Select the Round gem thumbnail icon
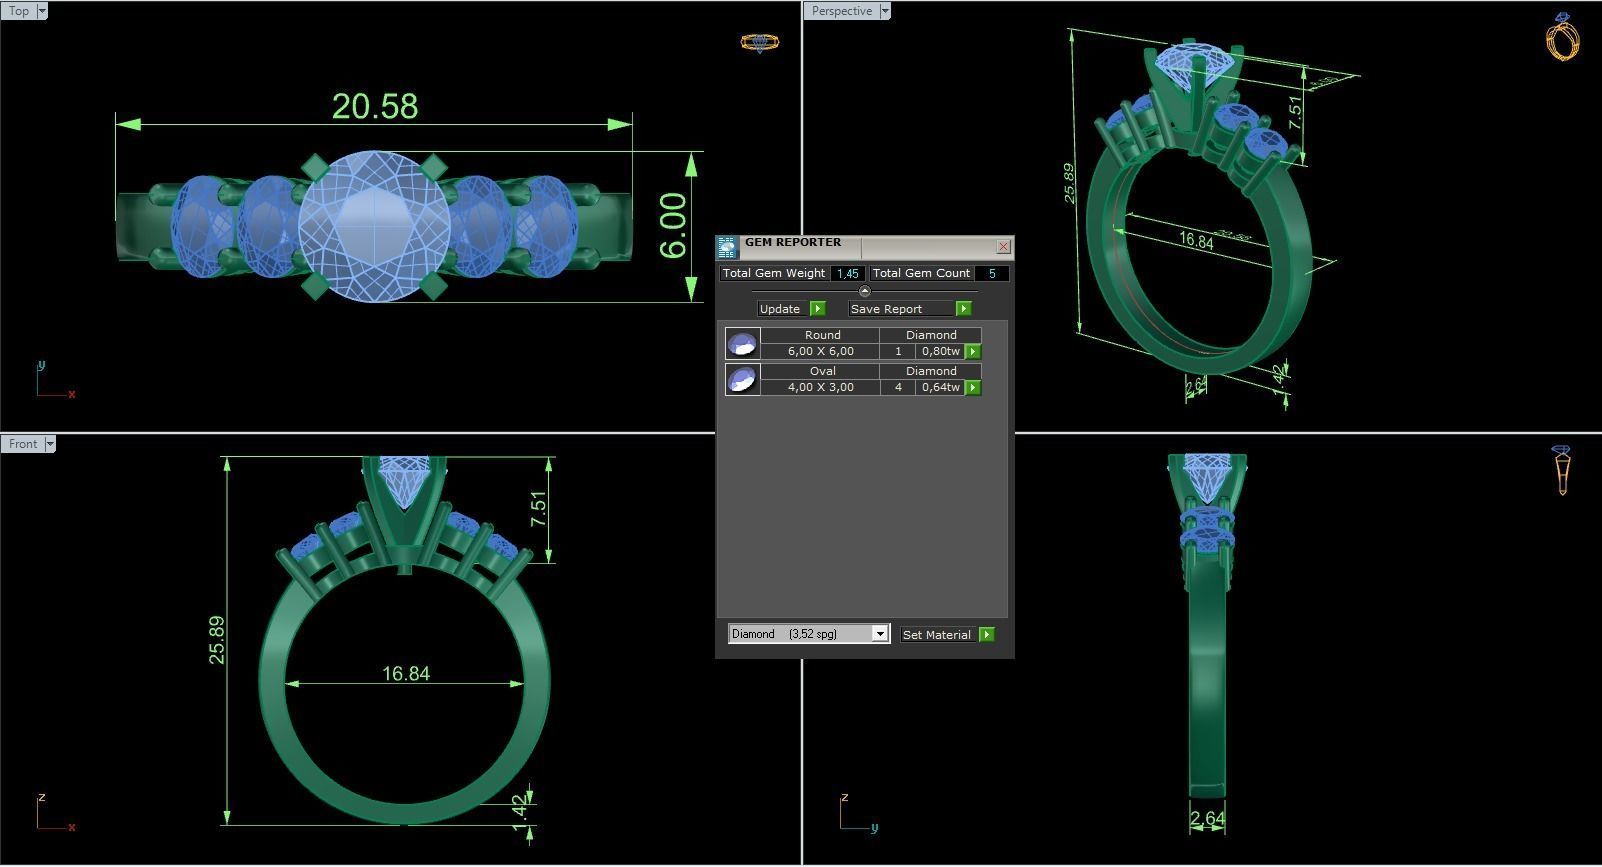The image size is (1602, 867). point(742,344)
